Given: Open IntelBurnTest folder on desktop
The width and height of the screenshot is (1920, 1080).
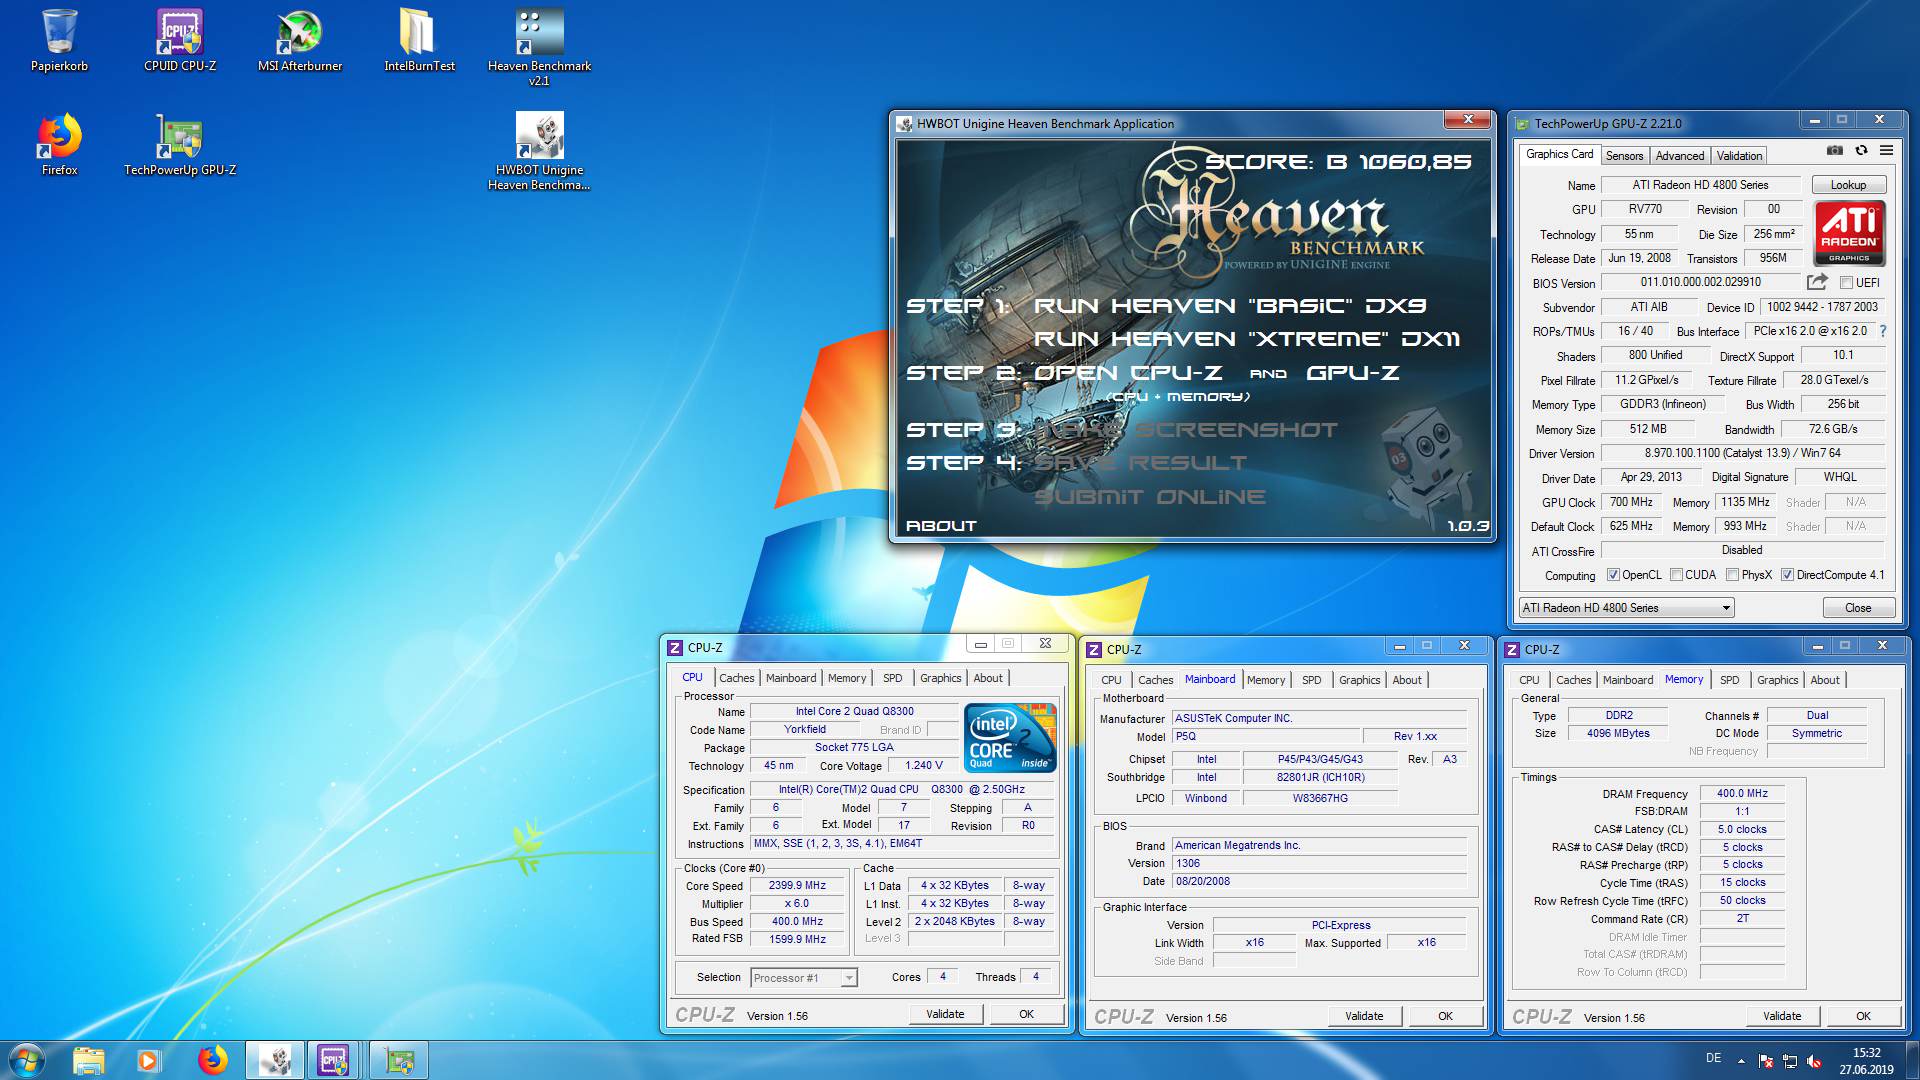Looking at the screenshot, I should tap(419, 40).
